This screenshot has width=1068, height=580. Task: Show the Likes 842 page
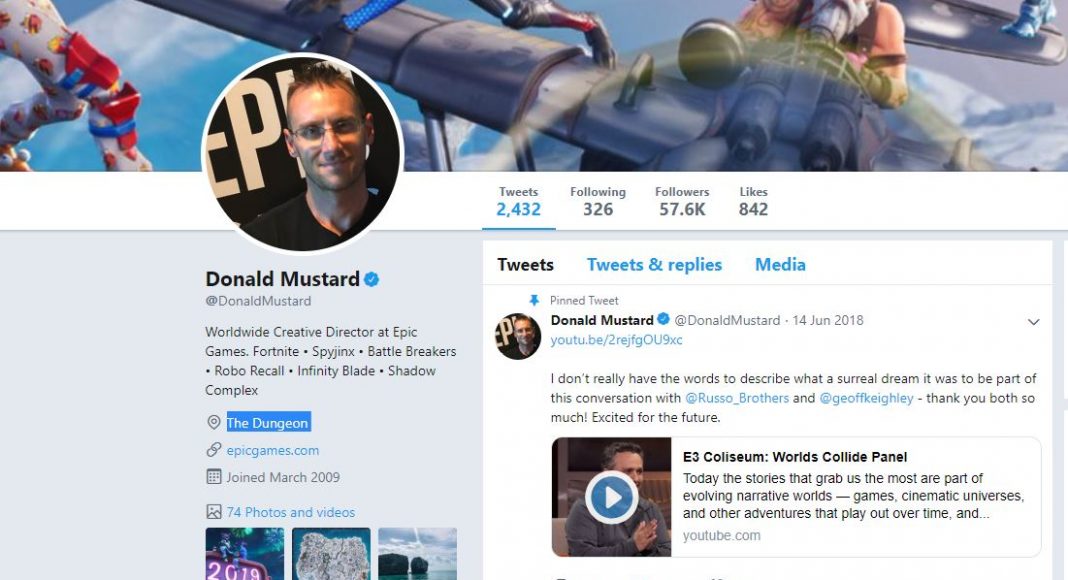(x=753, y=202)
